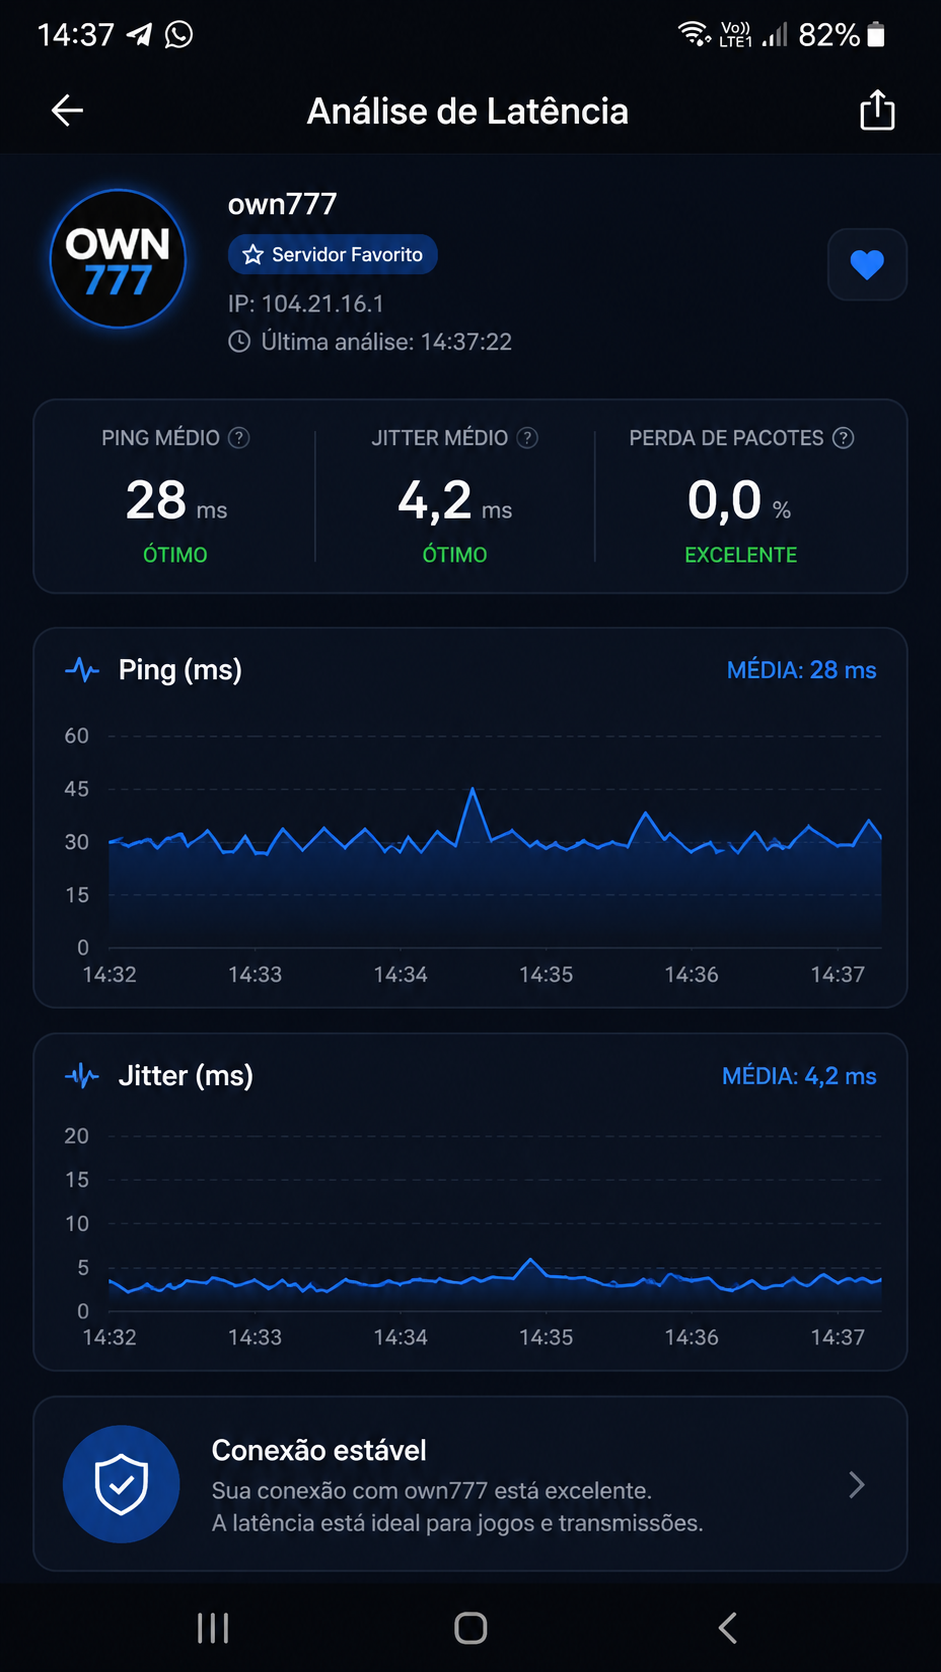941x1672 pixels.
Task: Tap the own777 server logo
Action: tap(118, 259)
